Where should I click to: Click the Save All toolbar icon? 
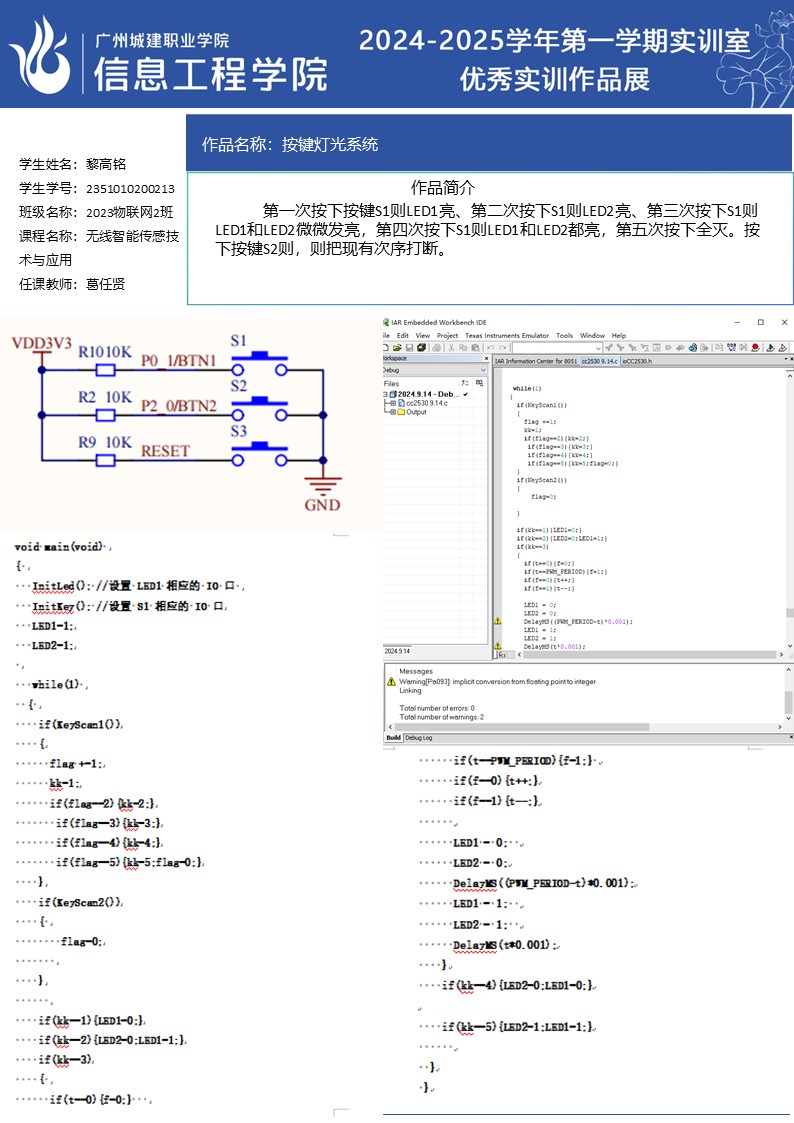(421, 348)
